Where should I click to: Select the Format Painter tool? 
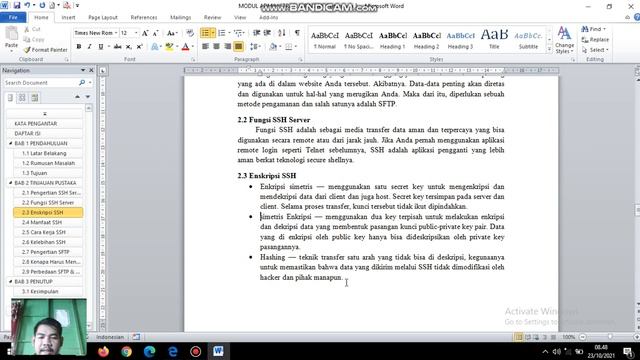click(45, 50)
